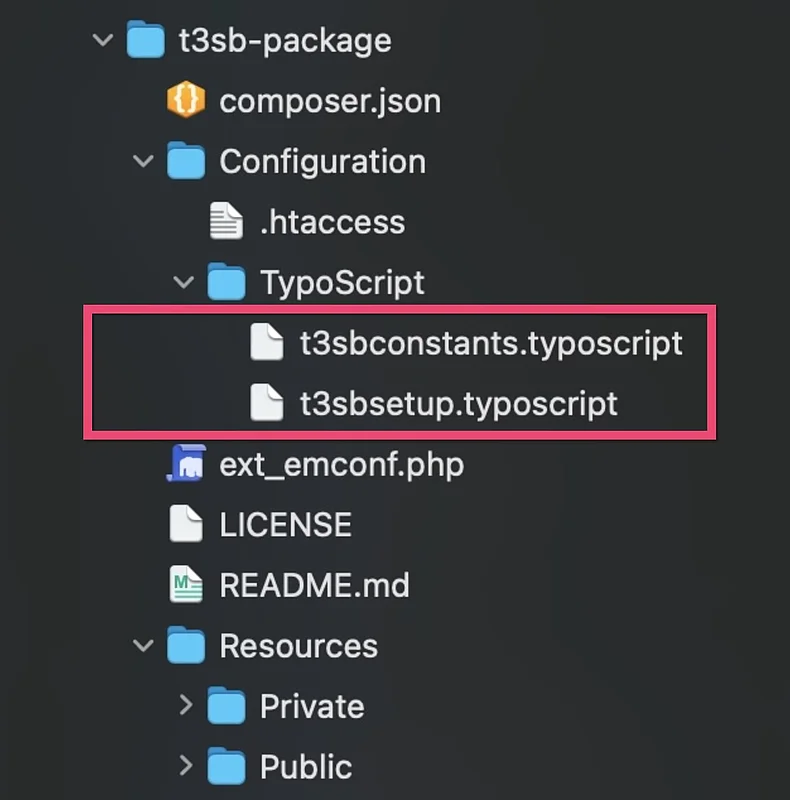Click the t3sbconstants.typoscript file icon

coord(267,343)
